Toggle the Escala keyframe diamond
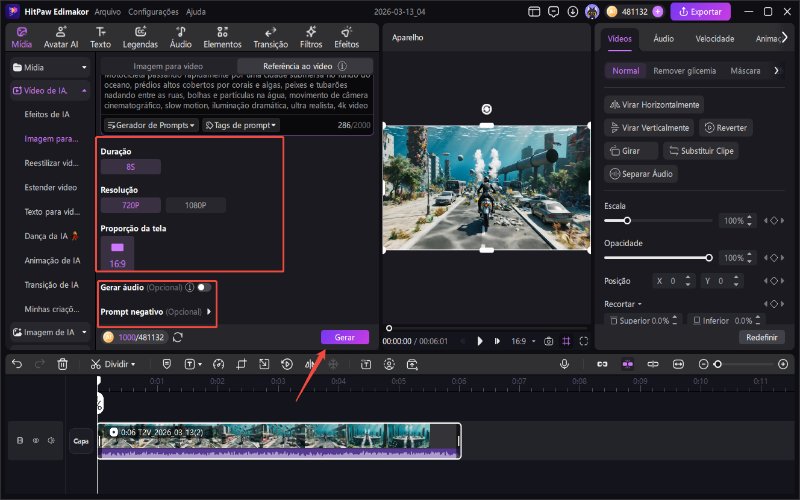 (774, 220)
